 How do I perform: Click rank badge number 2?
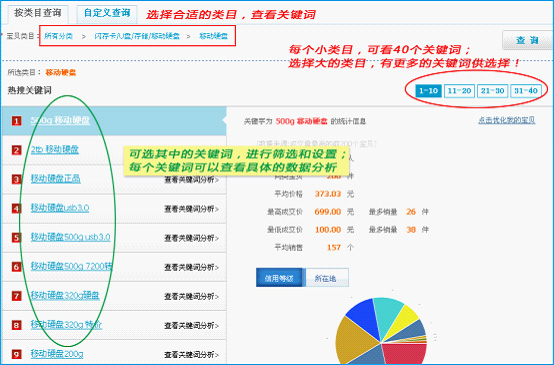16,150
